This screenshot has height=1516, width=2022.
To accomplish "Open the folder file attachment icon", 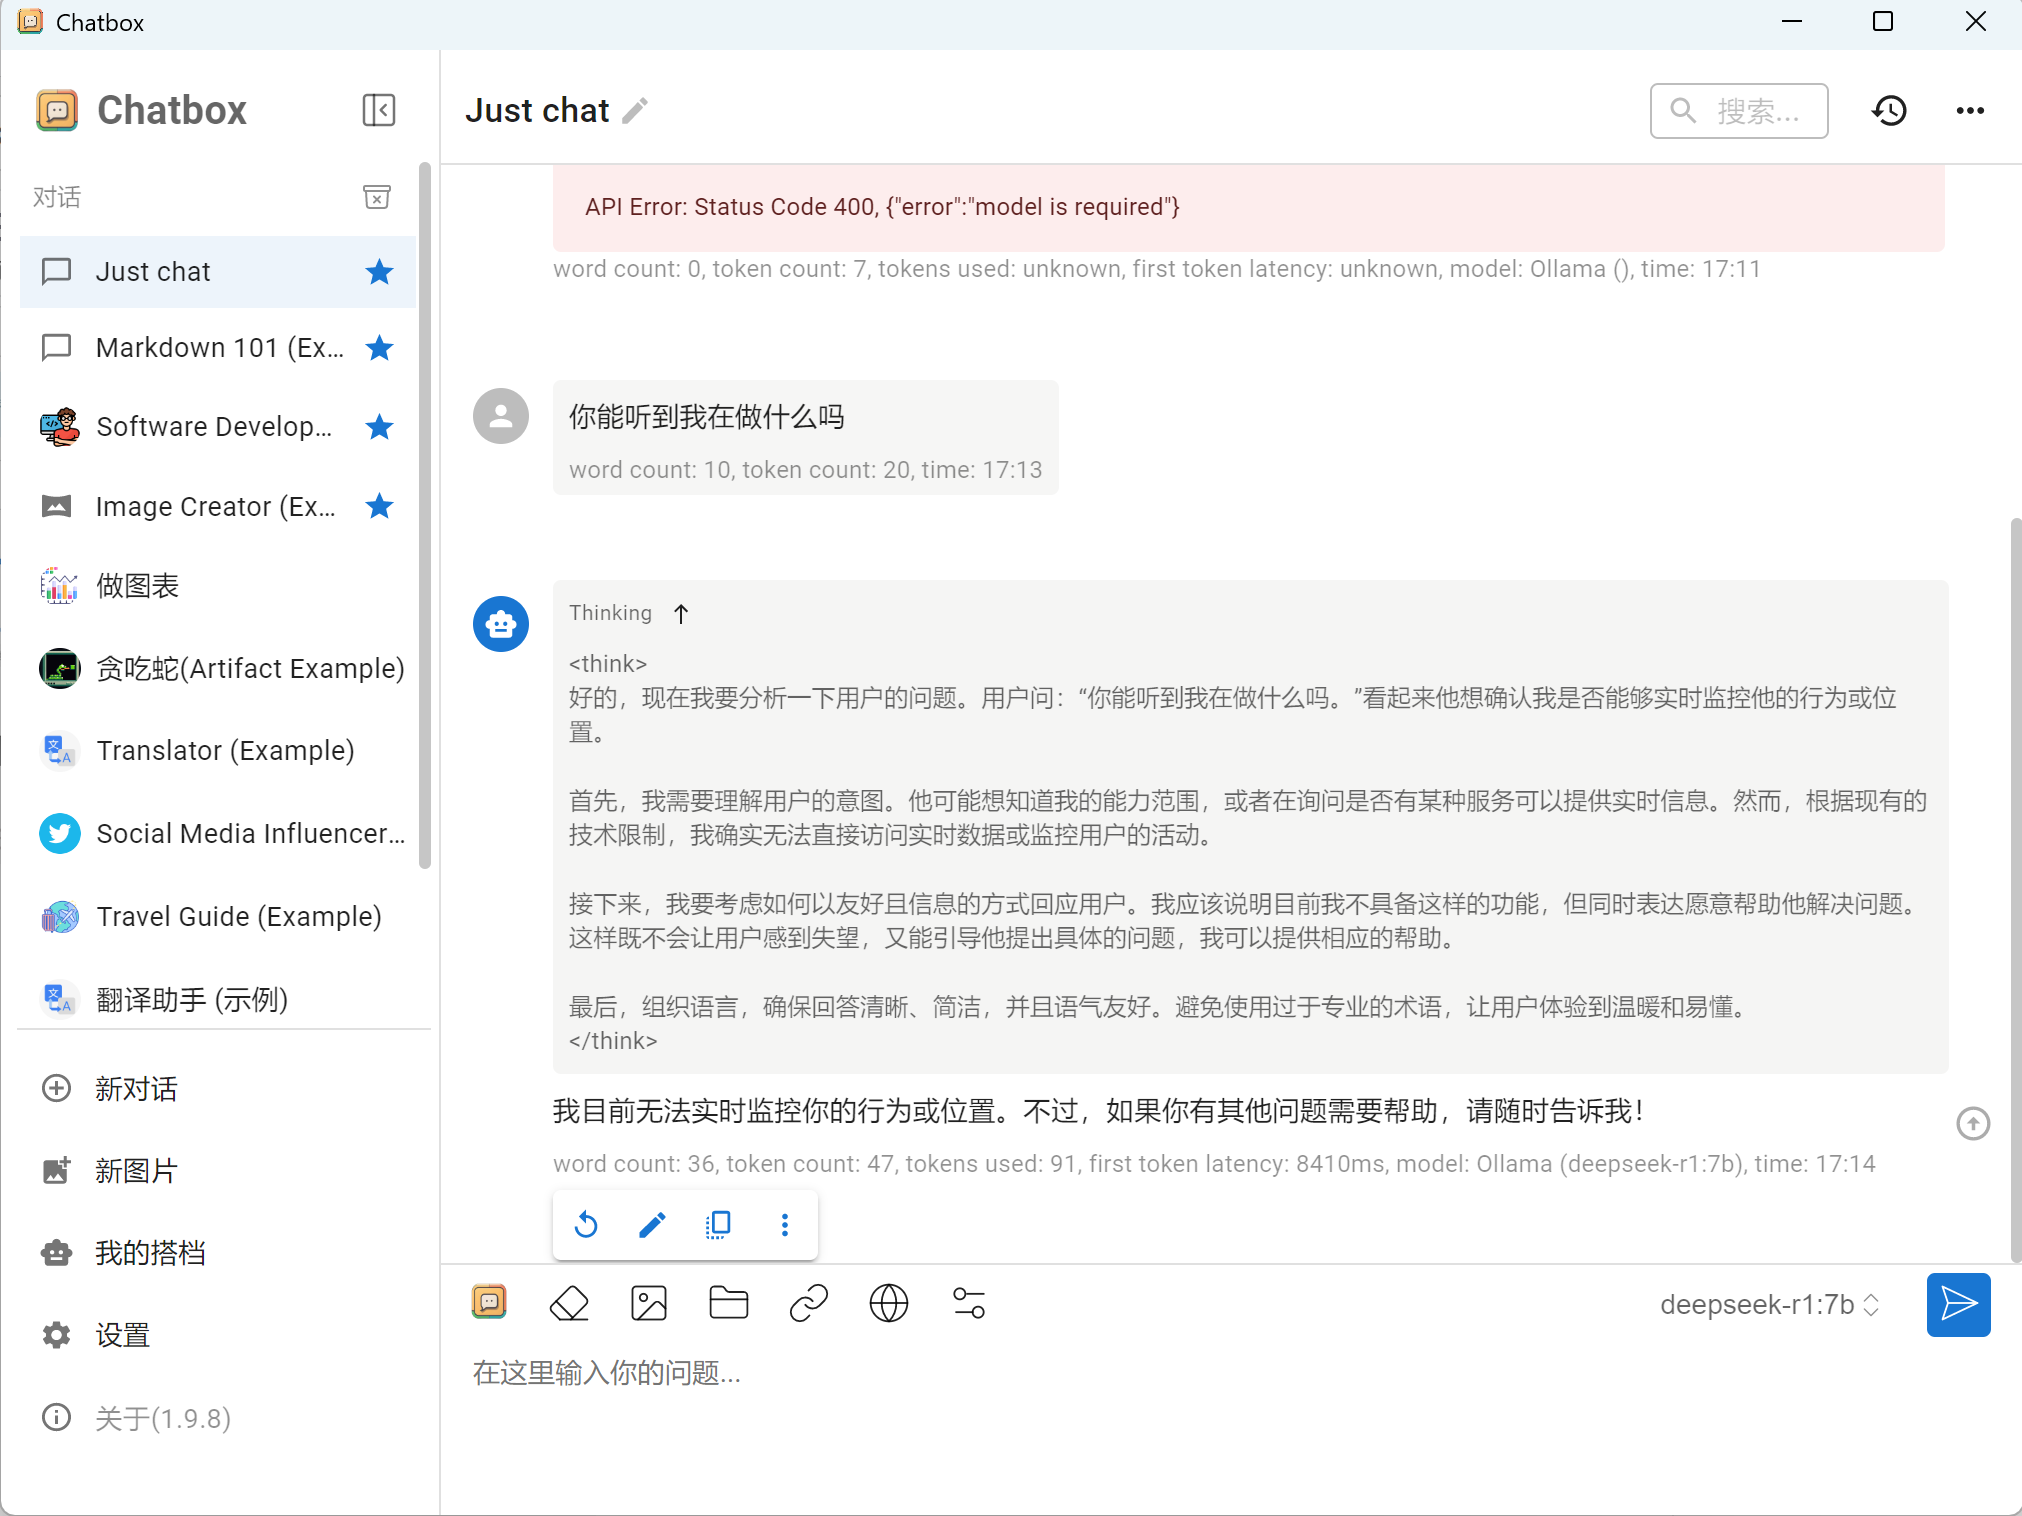I will click(729, 1304).
